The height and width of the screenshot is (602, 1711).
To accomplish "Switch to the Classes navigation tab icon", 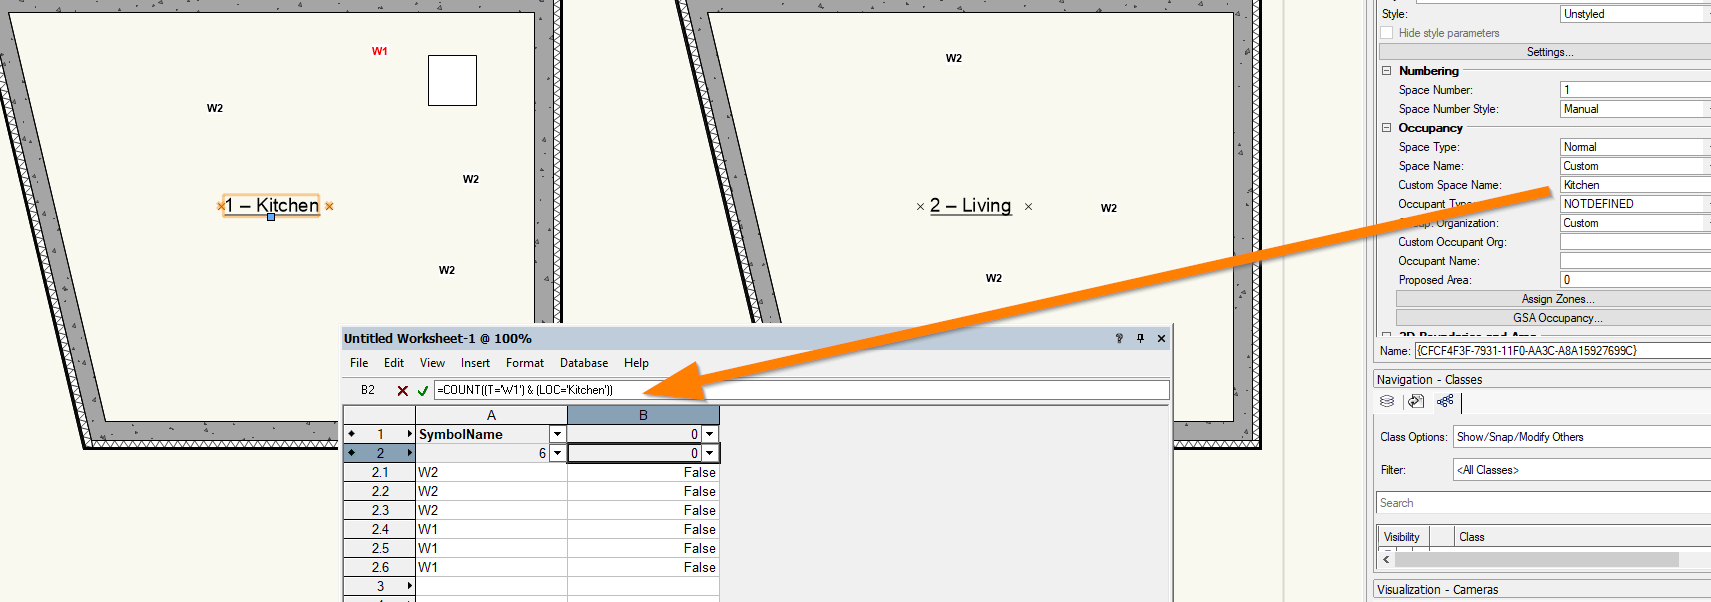I will pyautogui.click(x=1445, y=401).
